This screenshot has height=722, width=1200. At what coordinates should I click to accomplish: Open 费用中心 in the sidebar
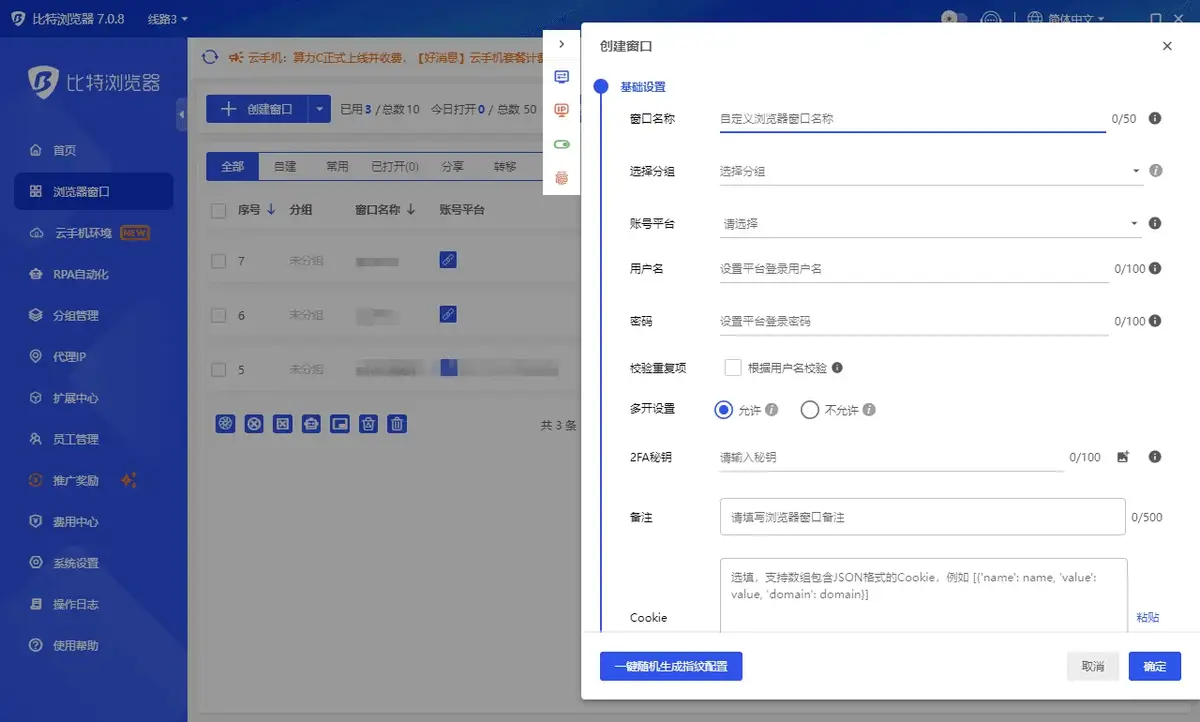coord(63,521)
